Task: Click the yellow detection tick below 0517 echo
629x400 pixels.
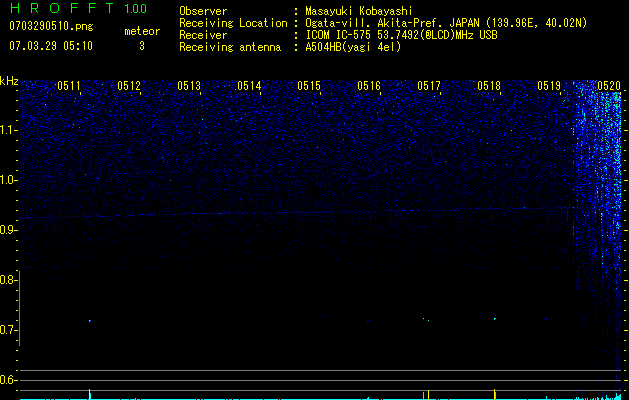Action: (x=428, y=394)
